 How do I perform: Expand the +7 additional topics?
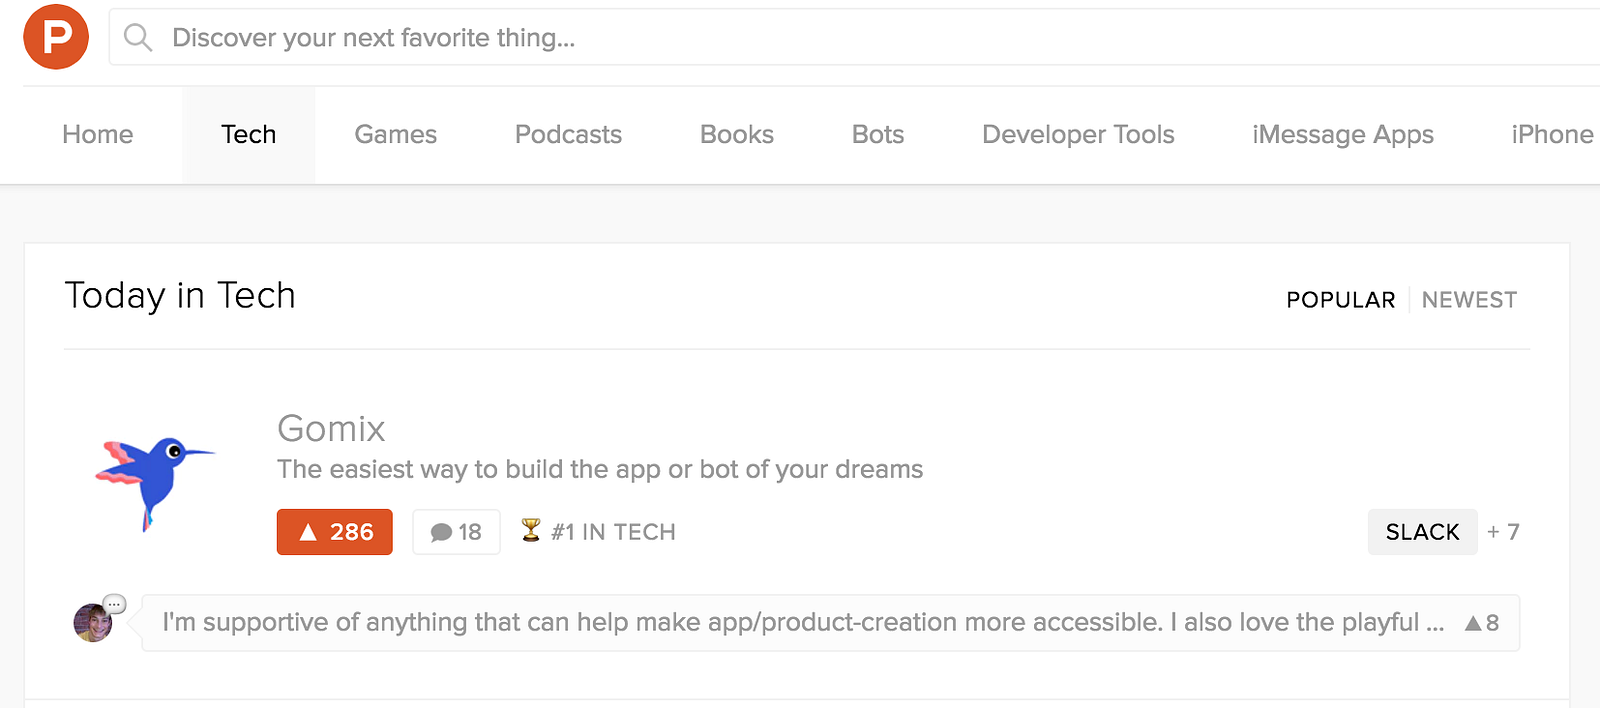point(1503,532)
